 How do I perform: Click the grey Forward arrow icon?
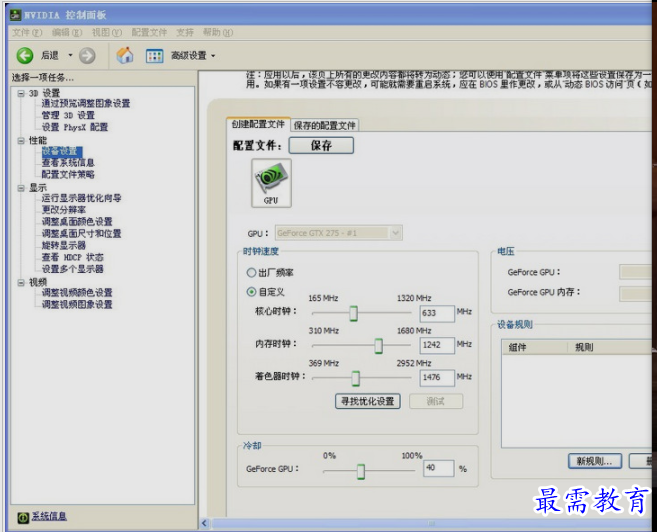click(x=87, y=55)
